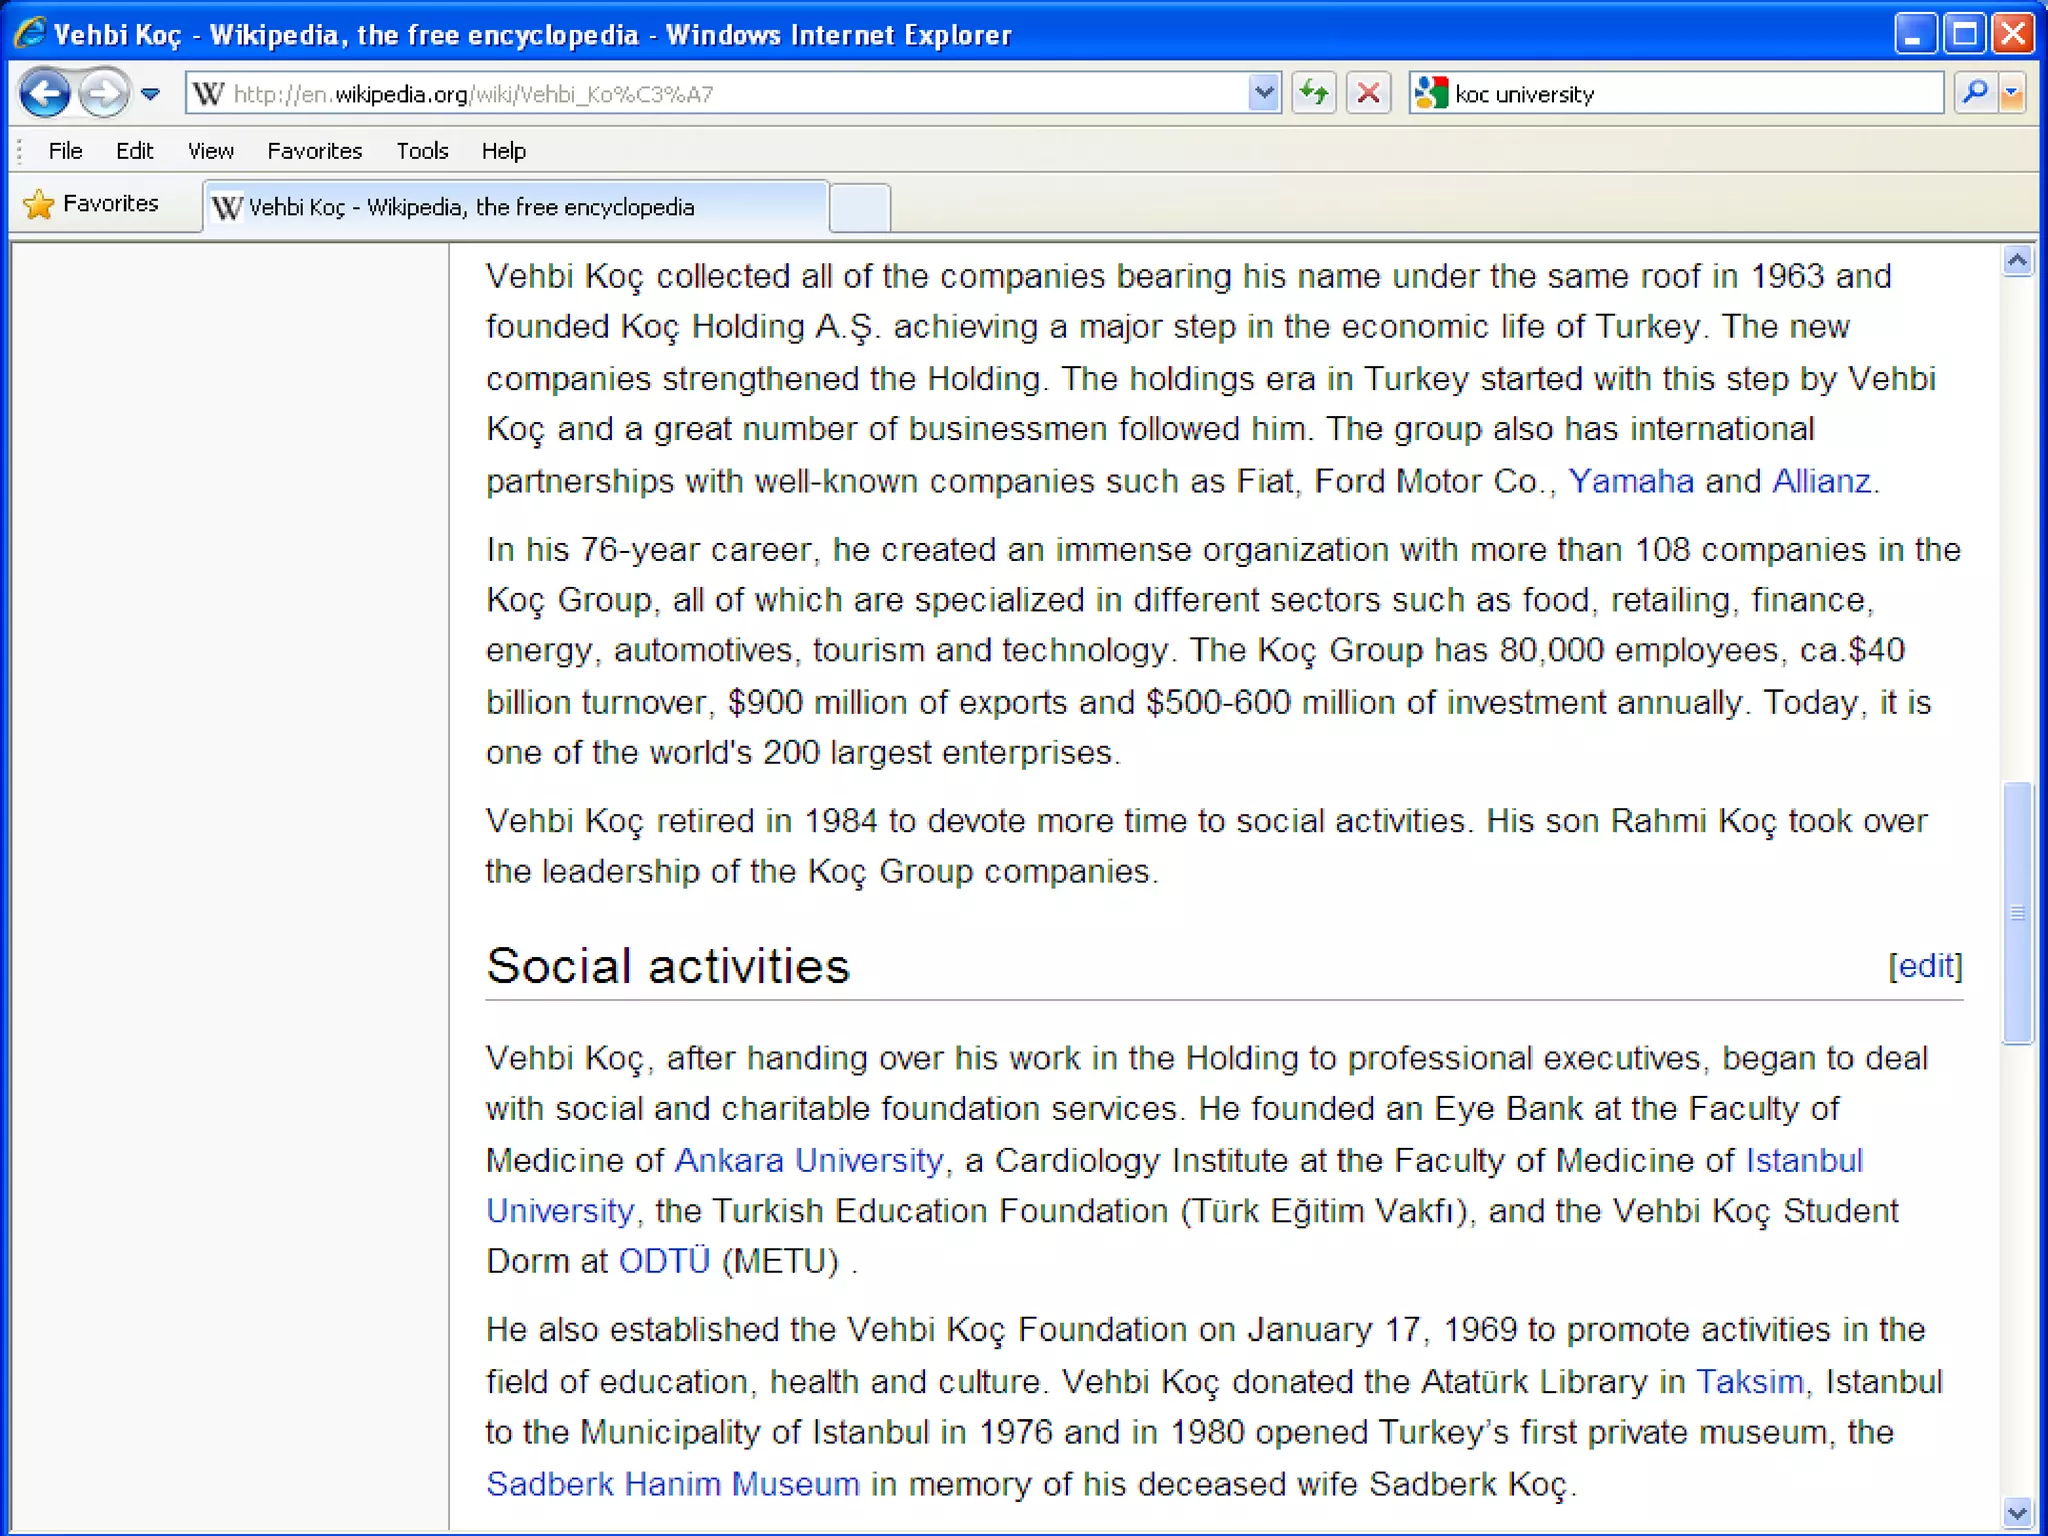2048x1536 pixels.
Task: Click the magnifier search button
Action: coord(1975,94)
